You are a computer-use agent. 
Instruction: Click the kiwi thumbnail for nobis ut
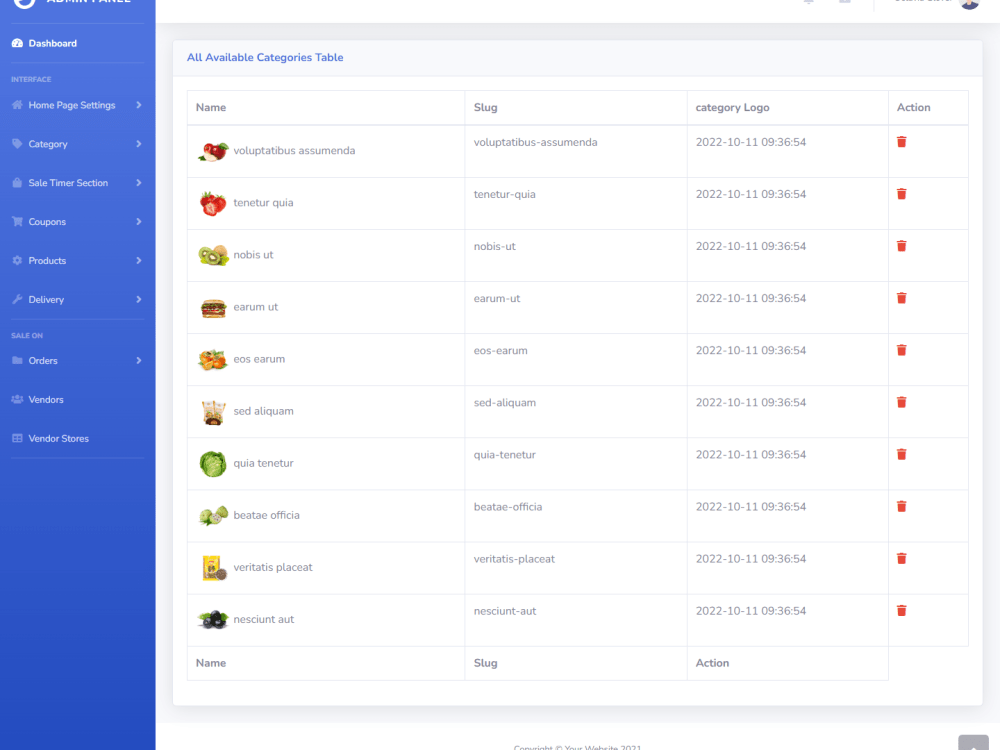(213, 255)
